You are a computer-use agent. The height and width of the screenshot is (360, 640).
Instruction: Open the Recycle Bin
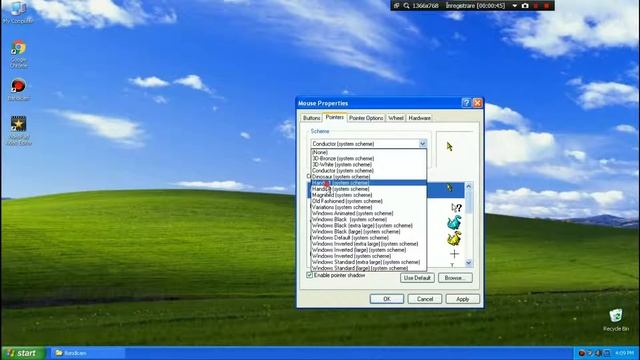click(x=616, y=320)
